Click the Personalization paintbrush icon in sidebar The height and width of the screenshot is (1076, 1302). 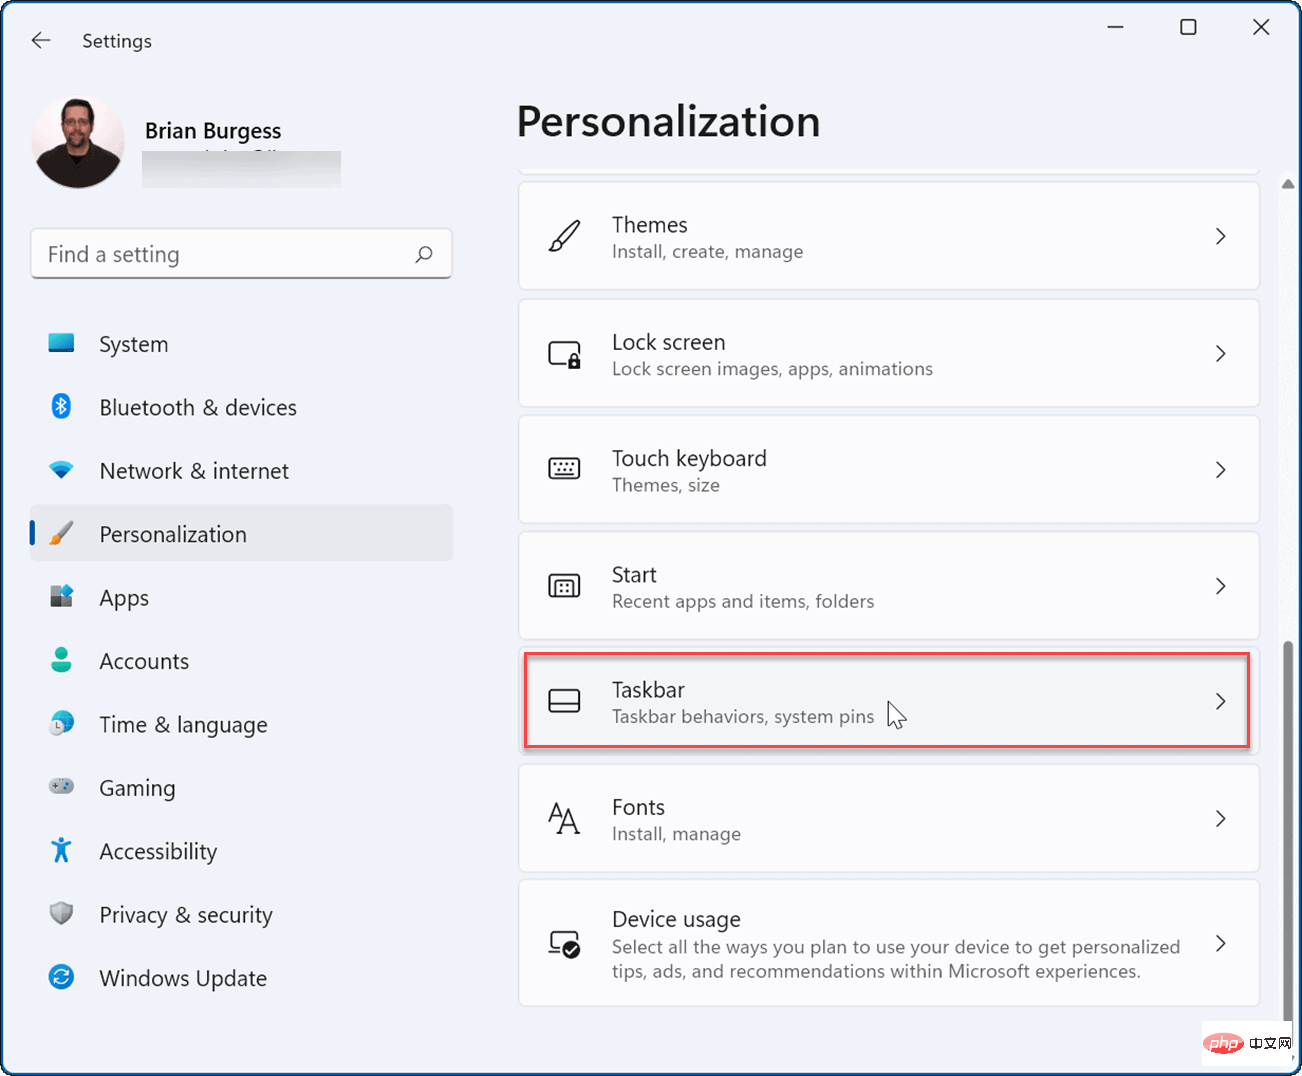[61, 533]
